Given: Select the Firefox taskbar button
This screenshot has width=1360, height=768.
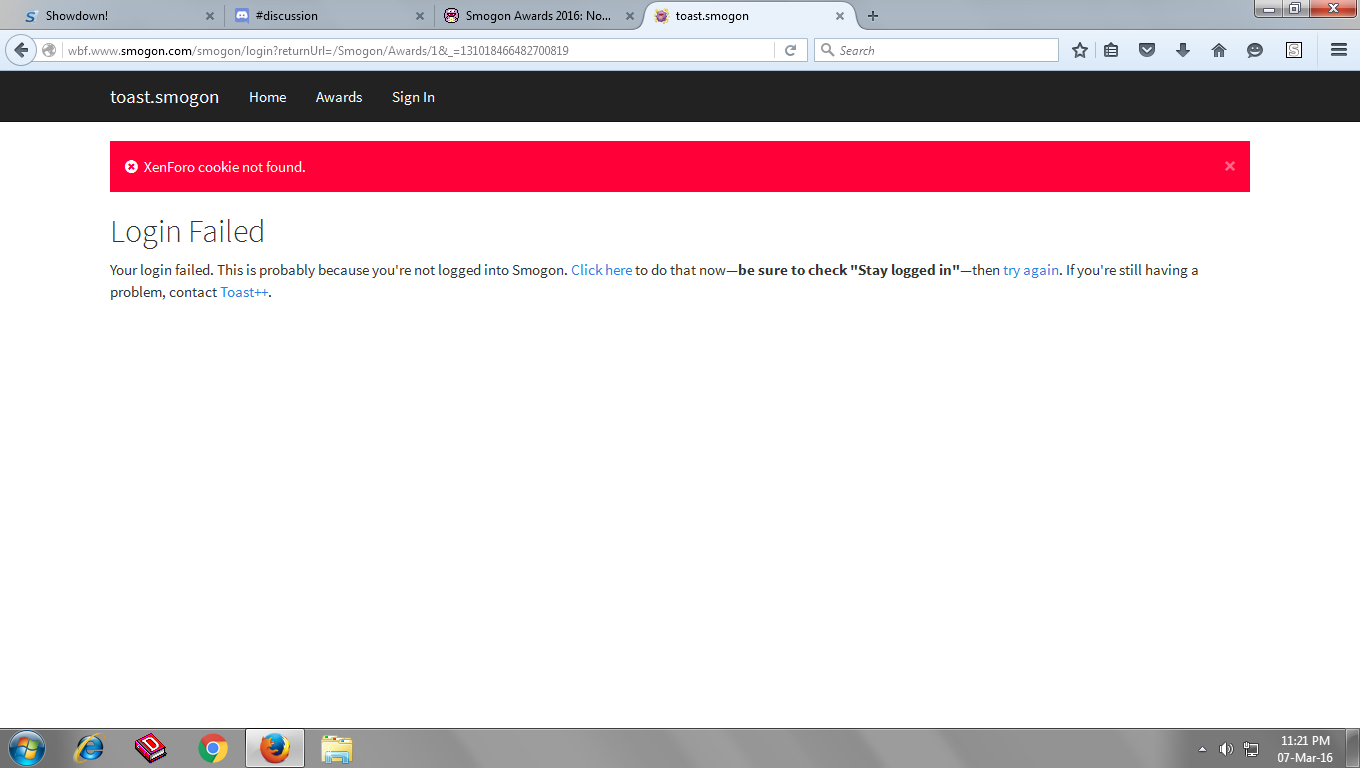Looking at the screenshot, I should coord(275,748).
